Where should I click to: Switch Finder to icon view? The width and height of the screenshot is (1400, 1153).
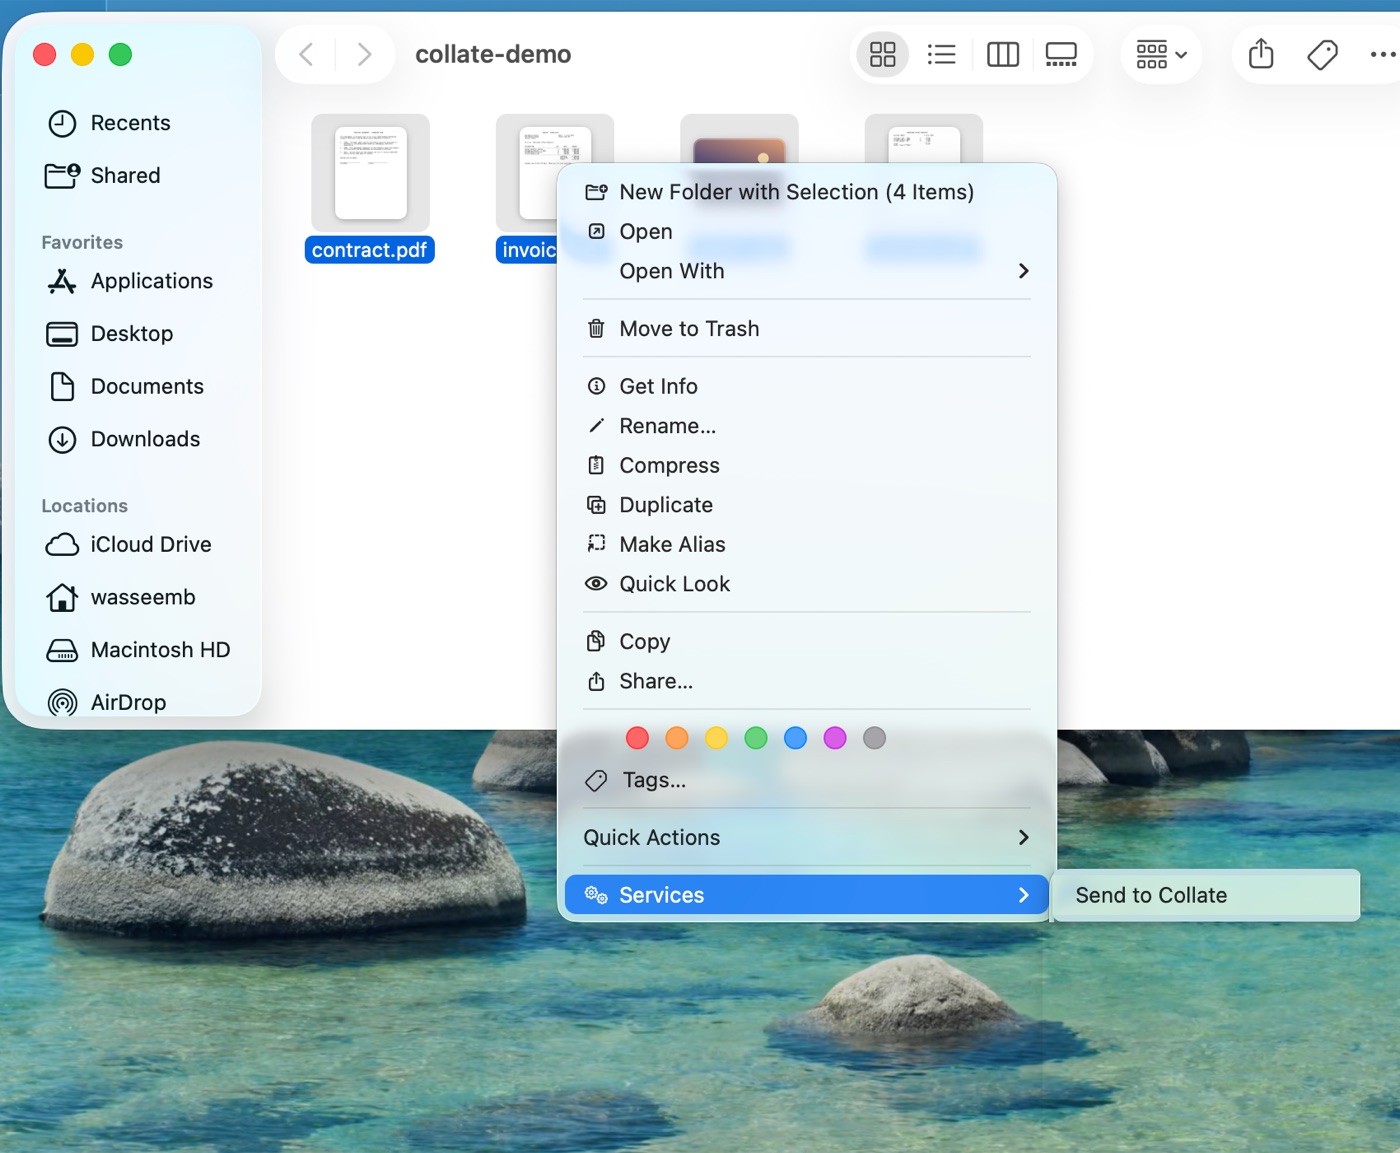883,54
